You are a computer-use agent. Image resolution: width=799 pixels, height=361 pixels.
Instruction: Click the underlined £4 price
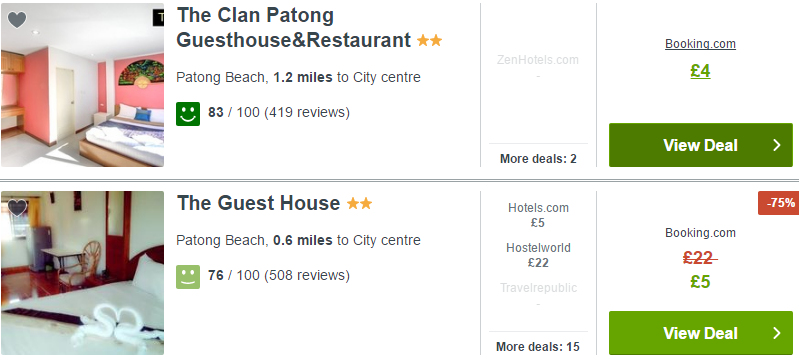700,71
